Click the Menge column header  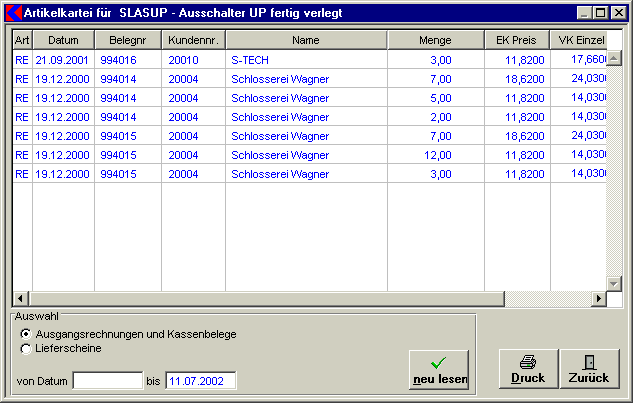point(434,40)
